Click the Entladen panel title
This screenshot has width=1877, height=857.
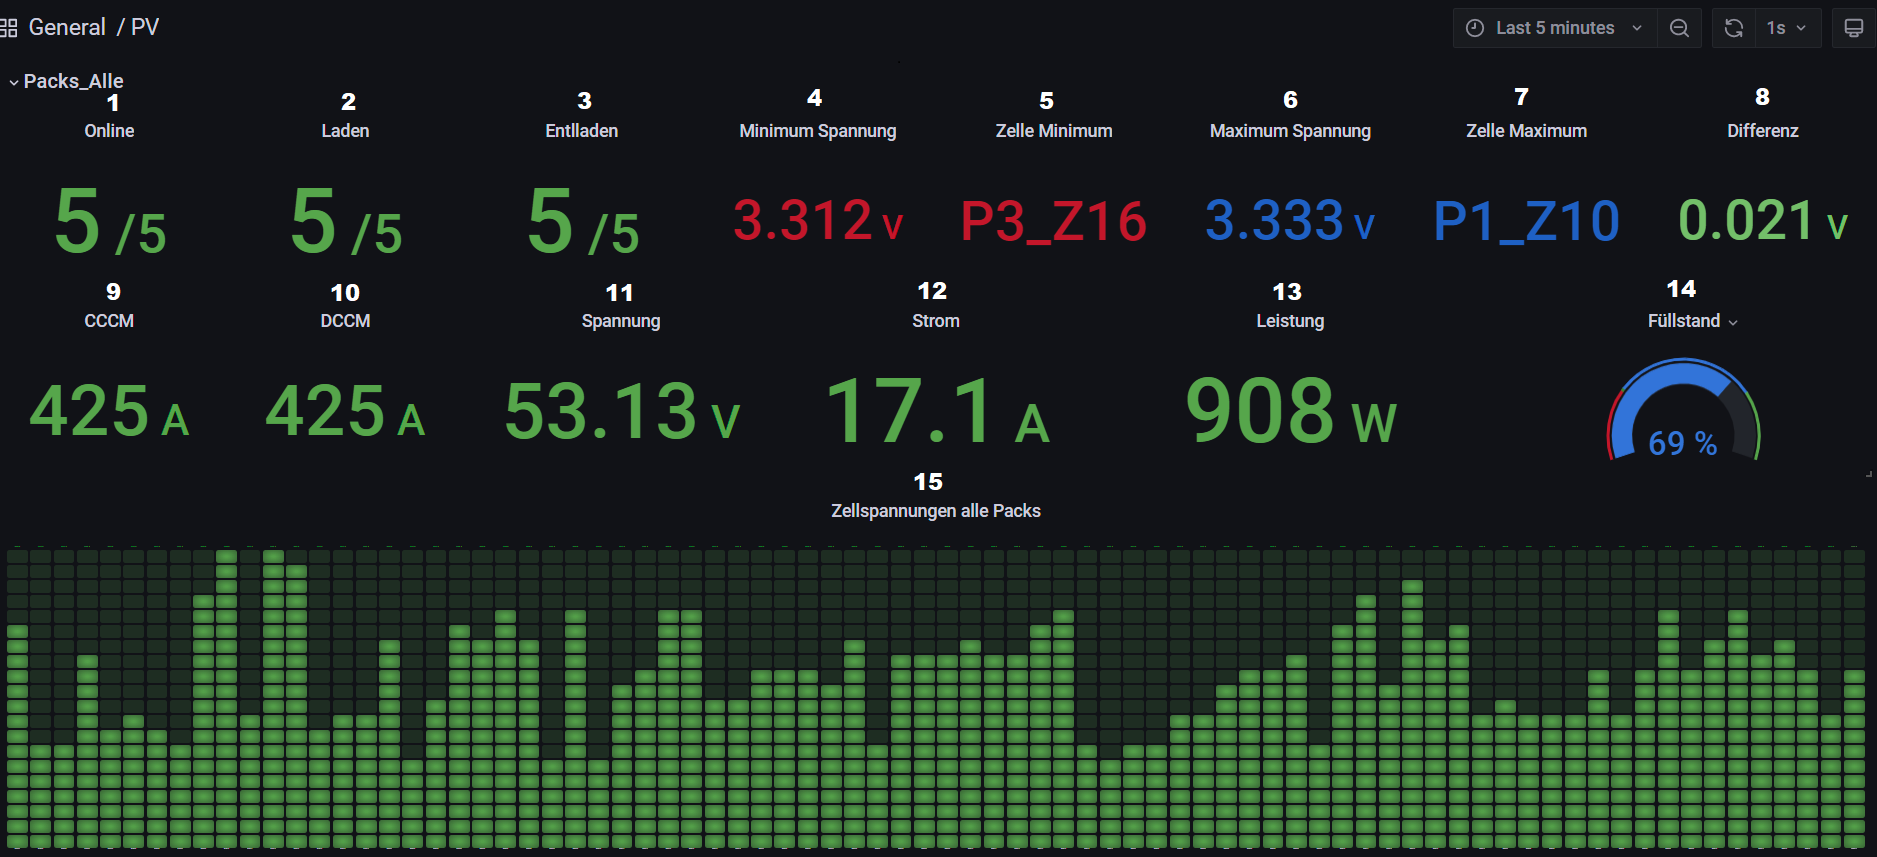pos(581,131)
